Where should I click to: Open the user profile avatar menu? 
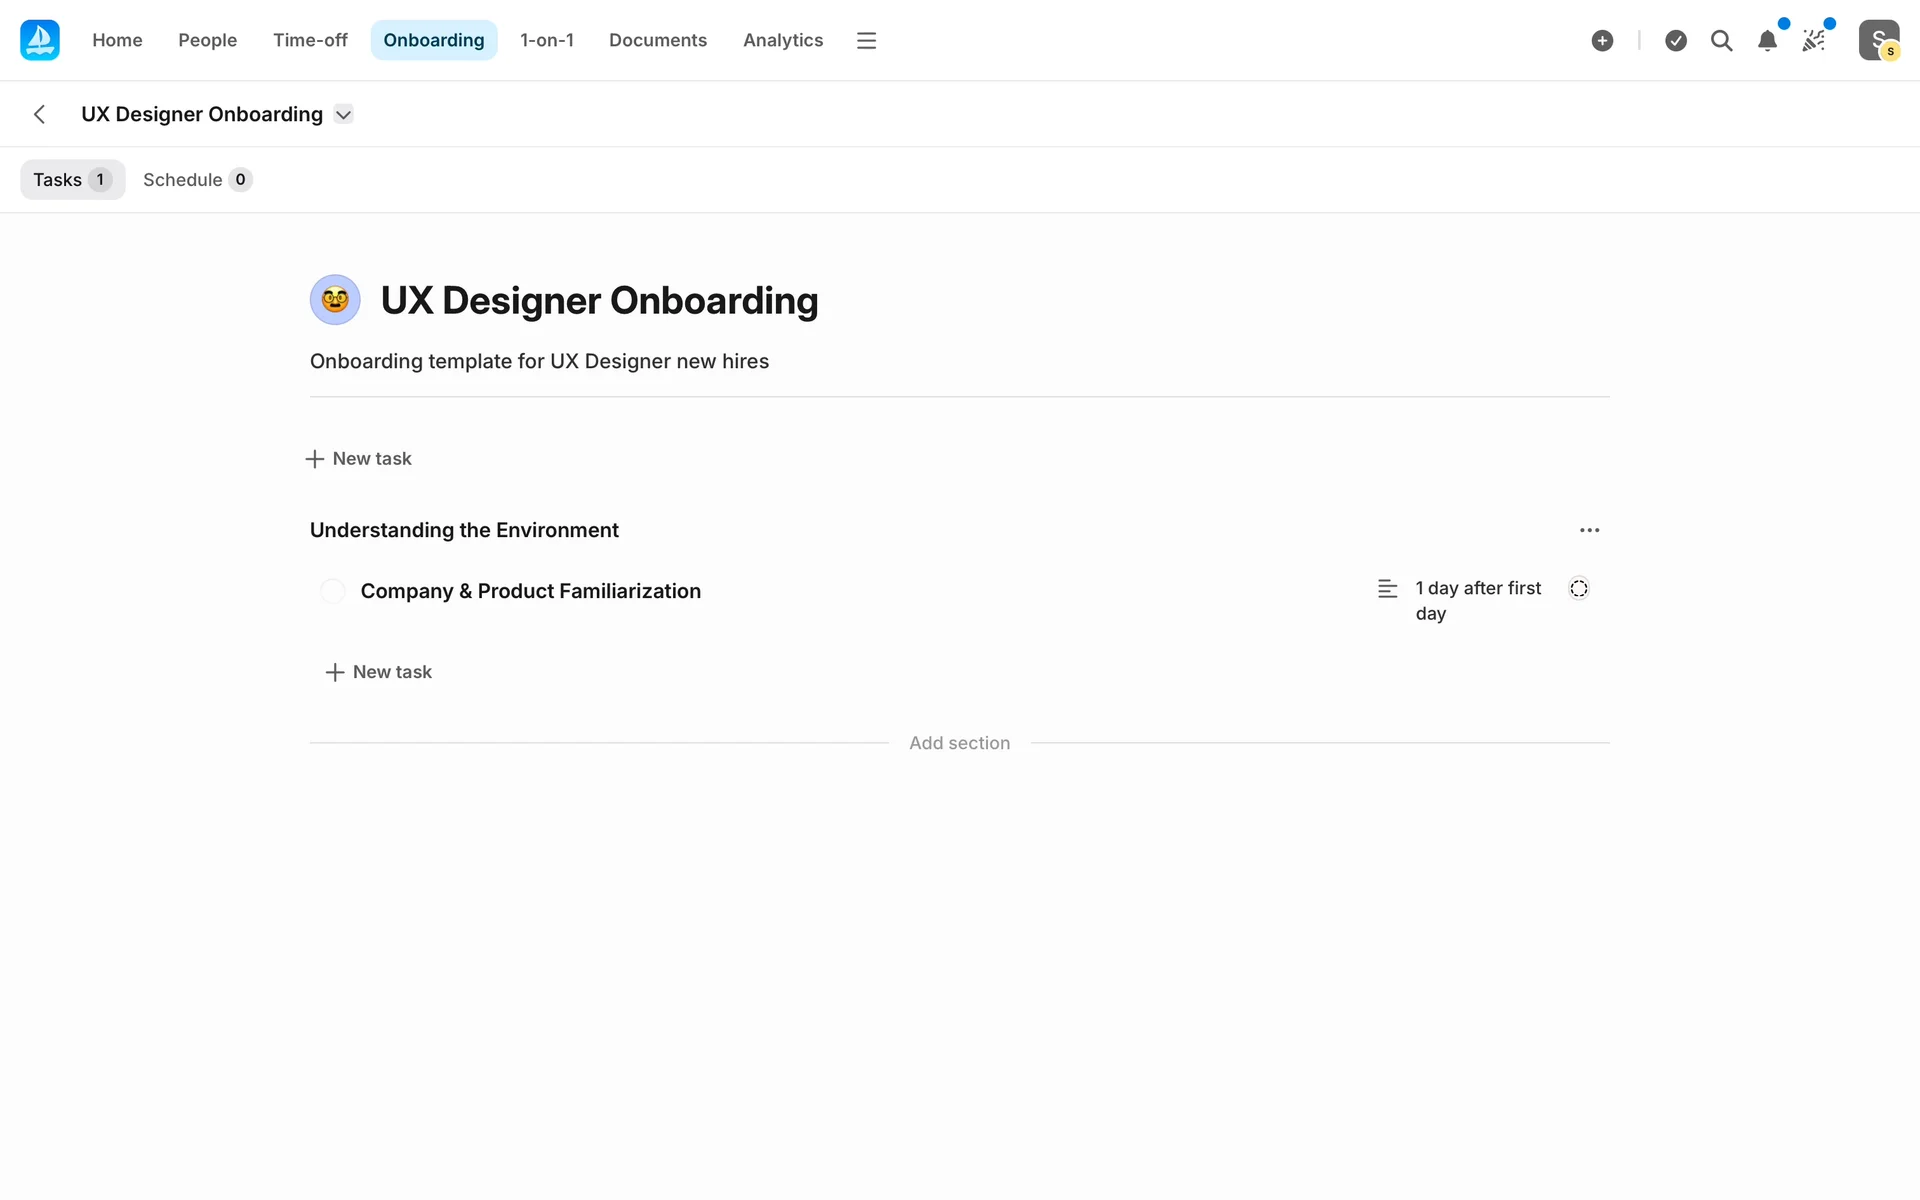pos(1878,40)
